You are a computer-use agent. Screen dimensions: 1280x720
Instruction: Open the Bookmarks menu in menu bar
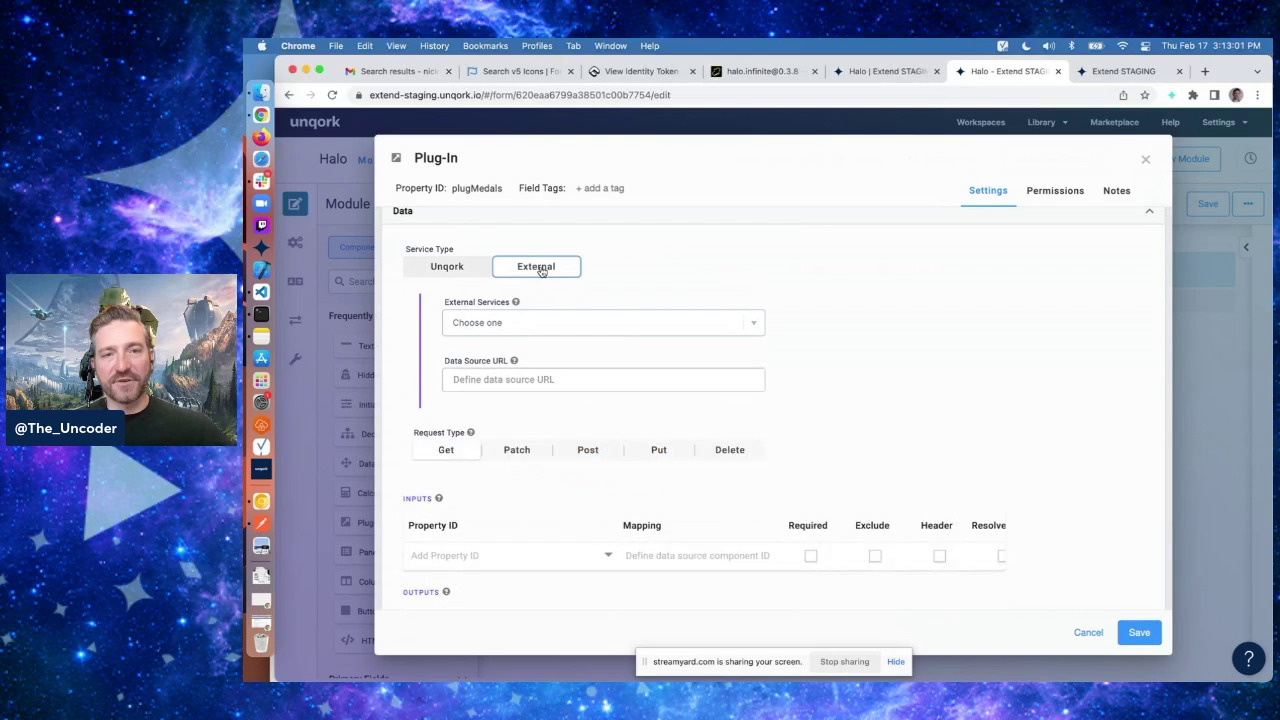(x=485, y=46)
